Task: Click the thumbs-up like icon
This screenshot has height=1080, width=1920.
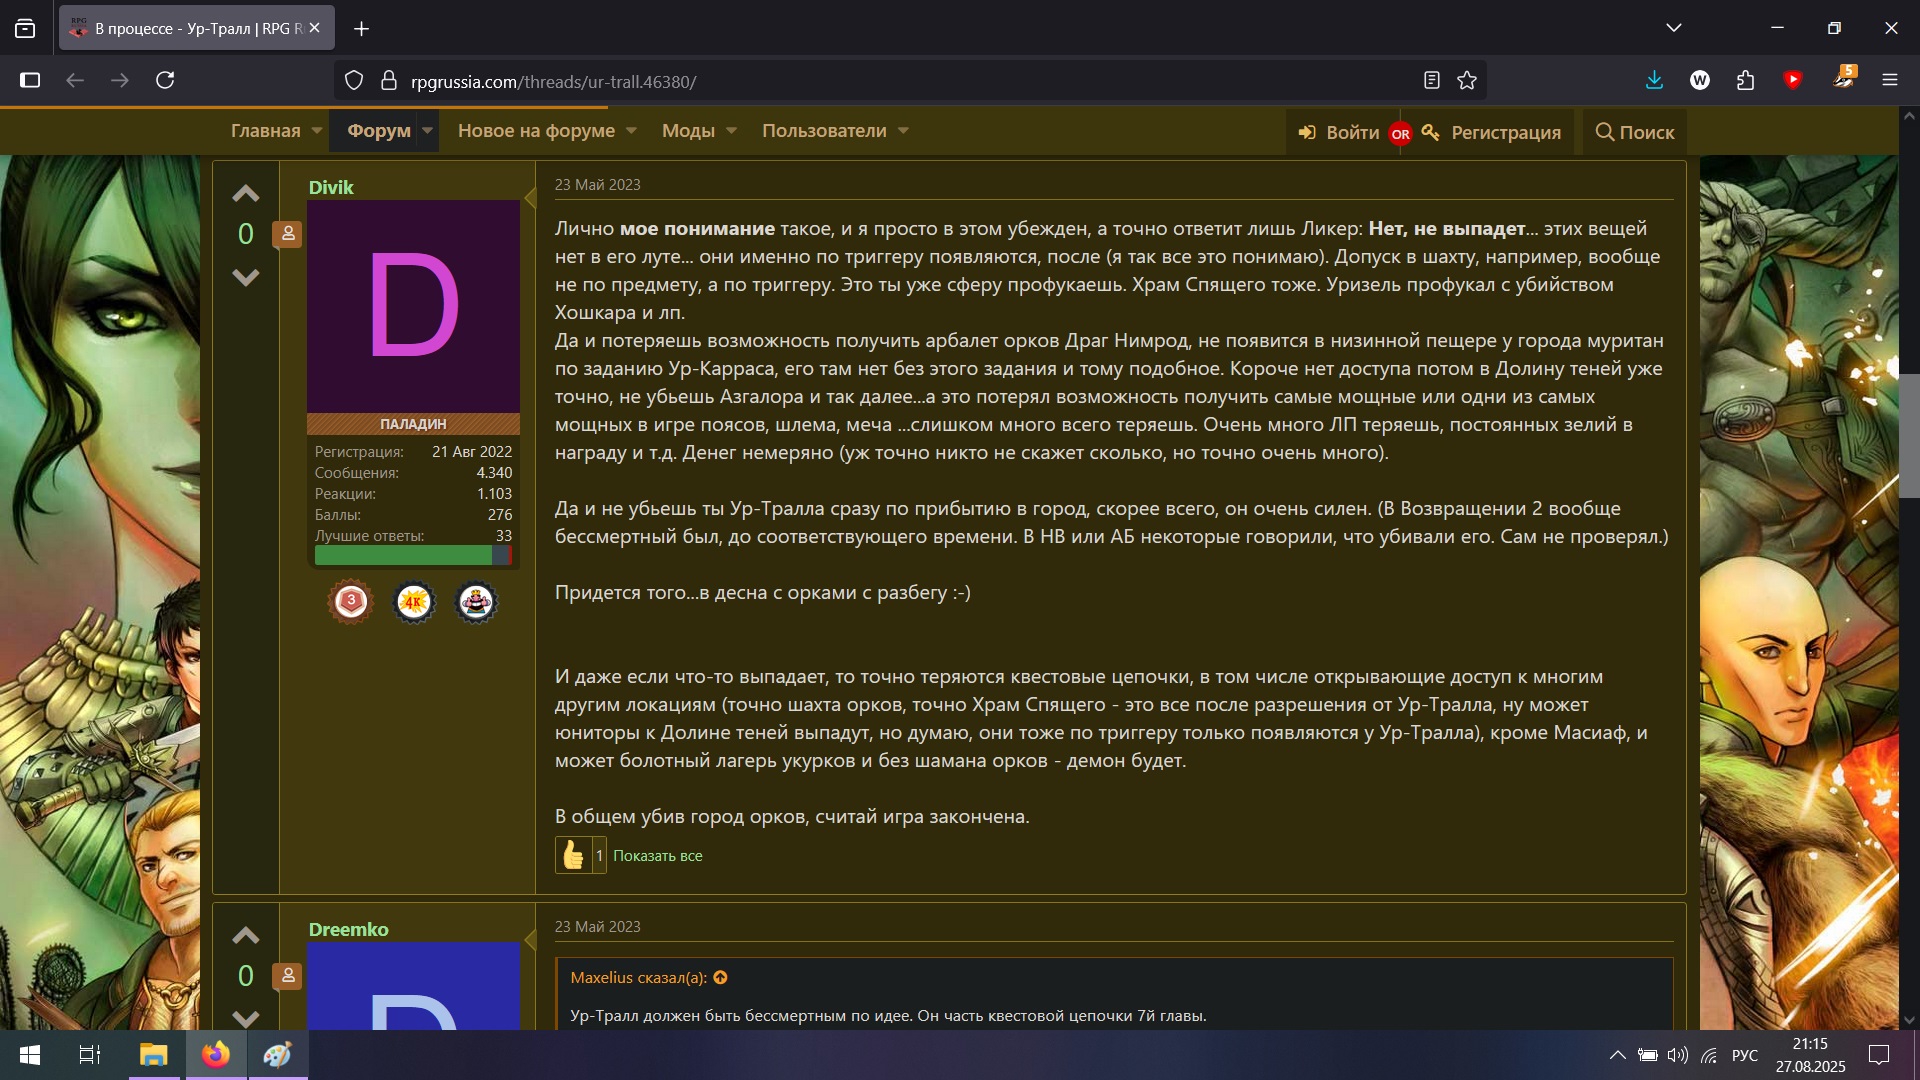Action: (573, 855)
